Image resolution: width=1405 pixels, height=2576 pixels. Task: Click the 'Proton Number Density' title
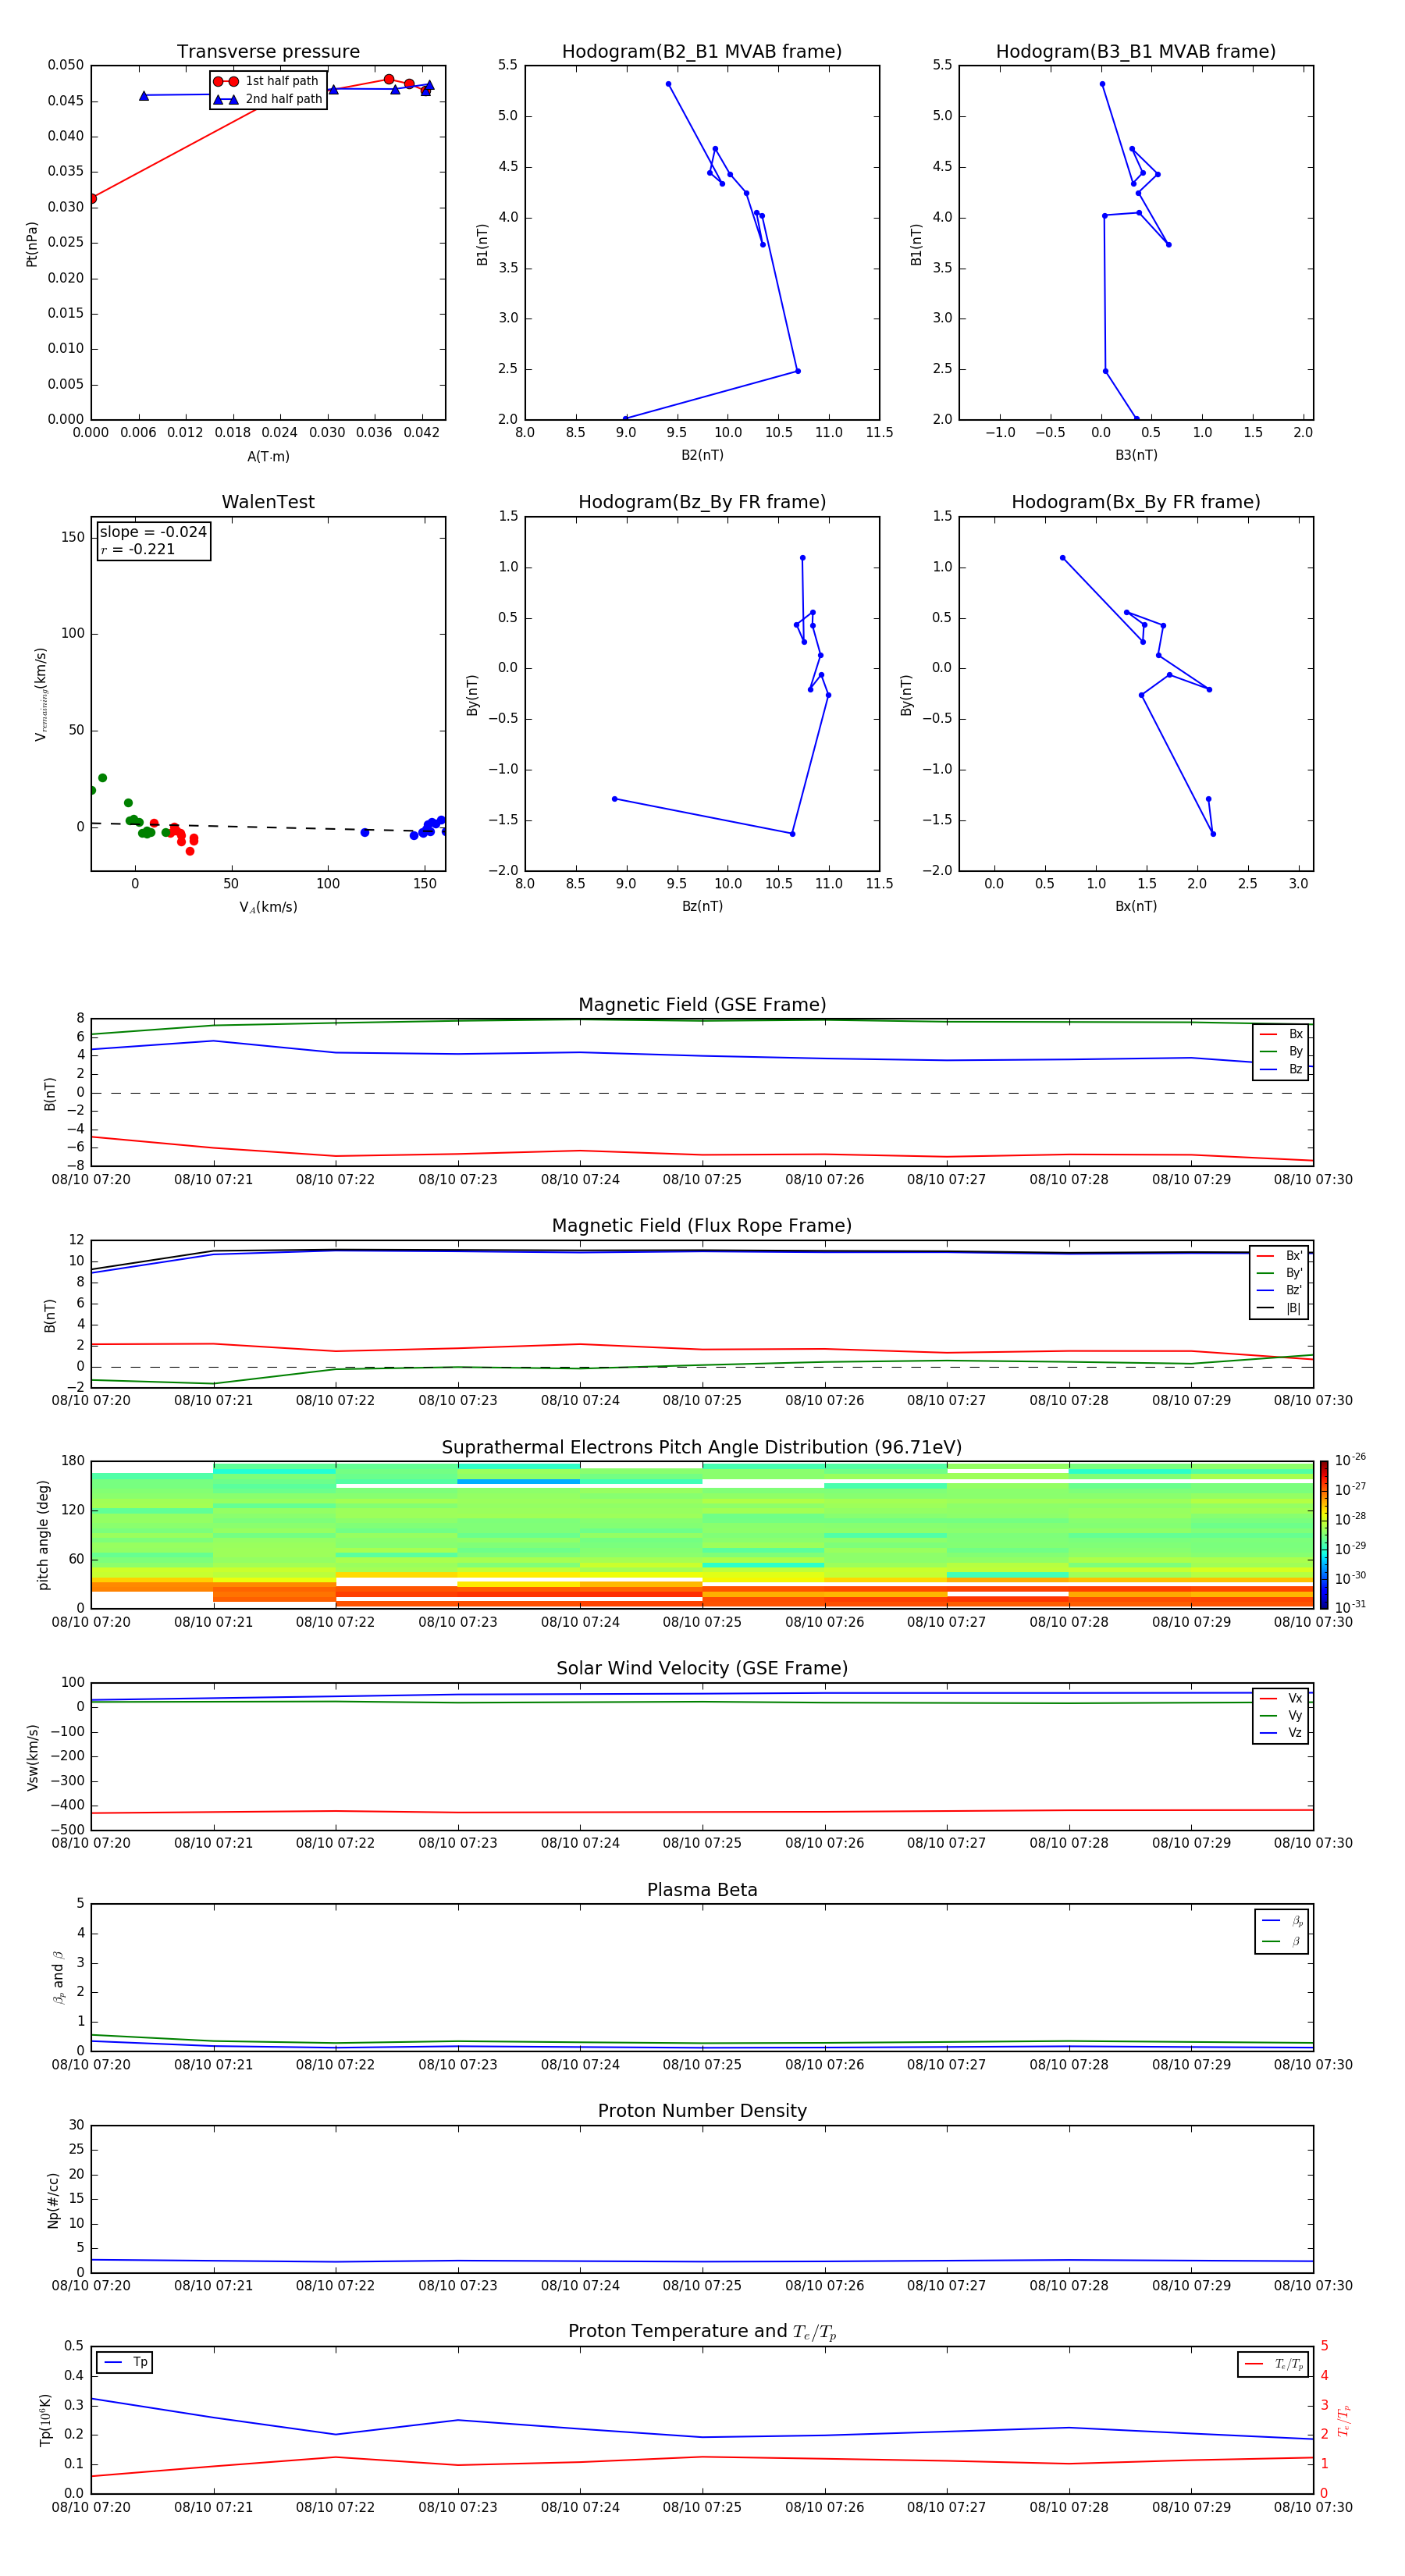[702, 2111]
